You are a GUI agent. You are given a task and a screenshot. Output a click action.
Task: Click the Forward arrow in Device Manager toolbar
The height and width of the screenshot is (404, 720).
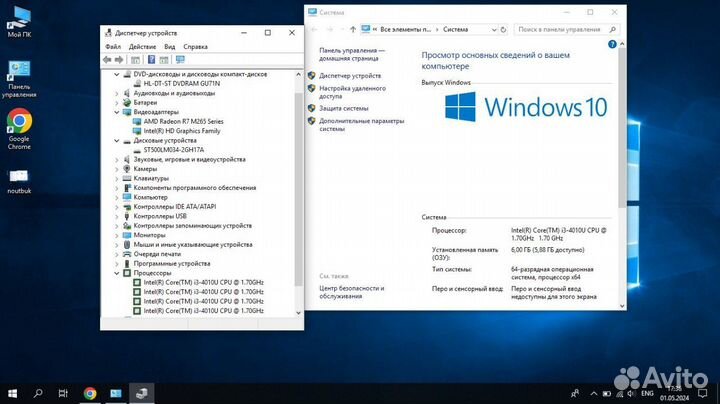pyautogui.click(x=119, y=60)
